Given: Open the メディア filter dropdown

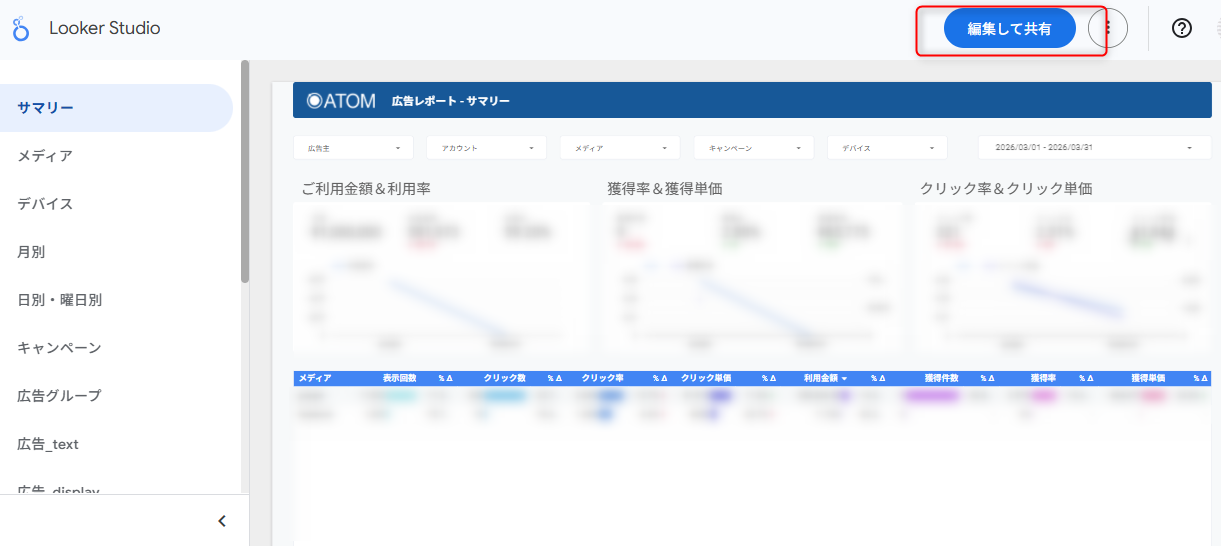Looking at the screenshot, I should coord(620,148).
